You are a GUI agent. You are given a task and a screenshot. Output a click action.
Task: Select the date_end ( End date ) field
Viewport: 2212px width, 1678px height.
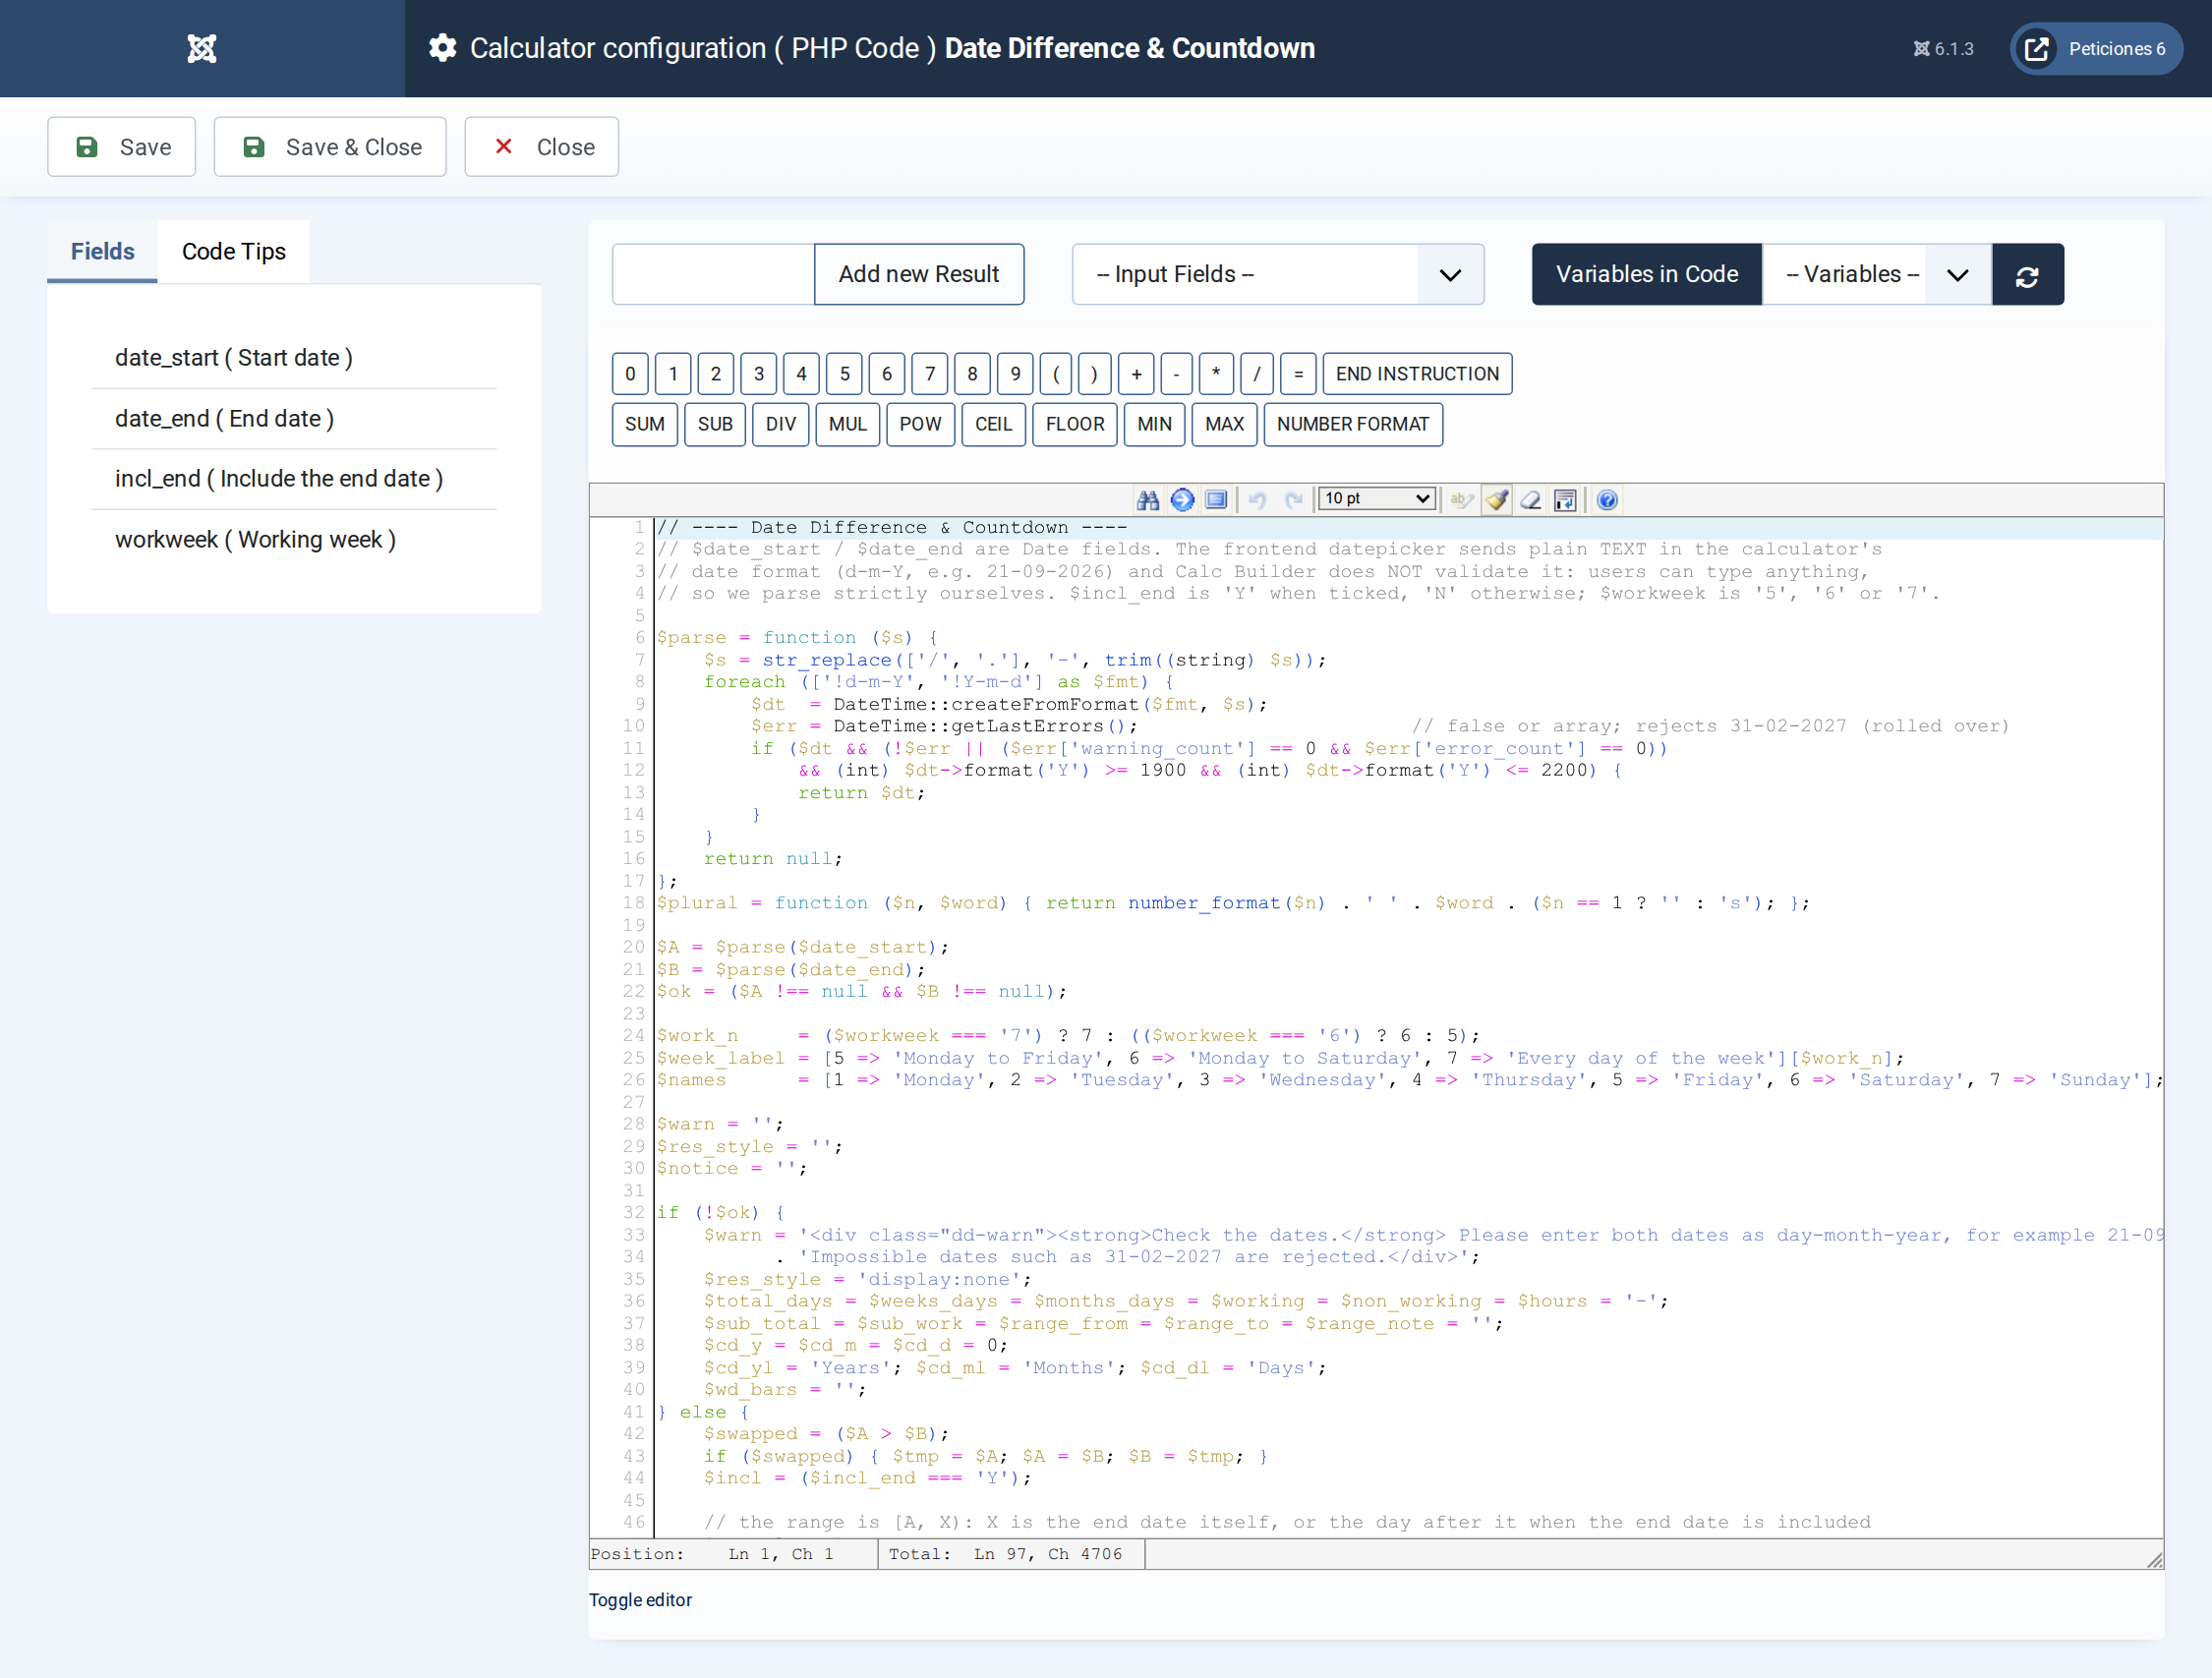[294, 419]
